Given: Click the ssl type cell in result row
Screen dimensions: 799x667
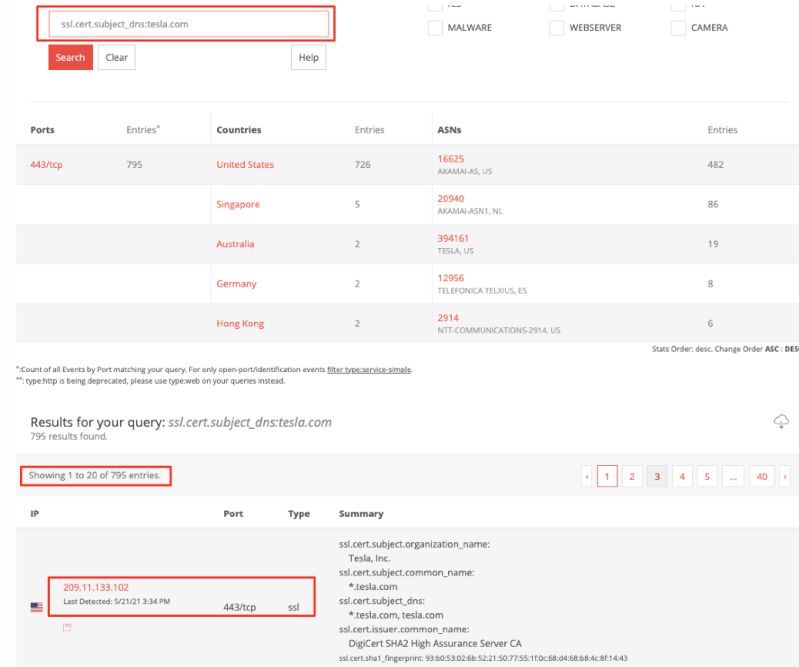Looking at the screenshot, I should click(x=294, y=607).
